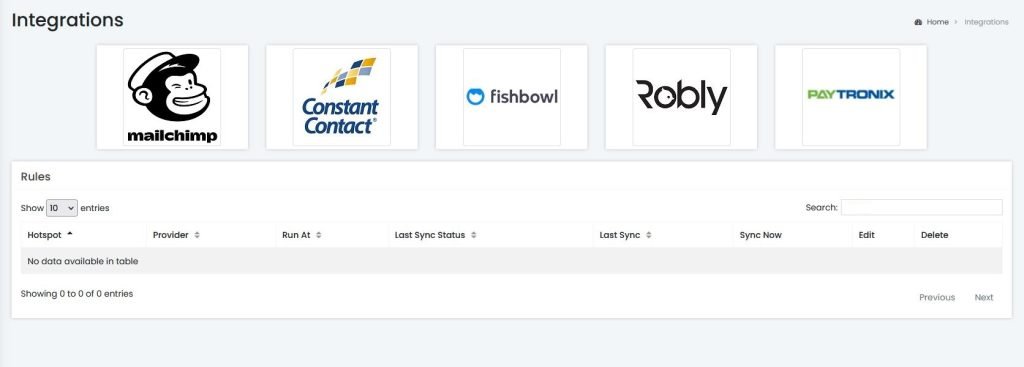Image resolution: width=1024 pixels, height=367 pixels.
Task: Go to Previous page of rules
Action: coord(937,297)
